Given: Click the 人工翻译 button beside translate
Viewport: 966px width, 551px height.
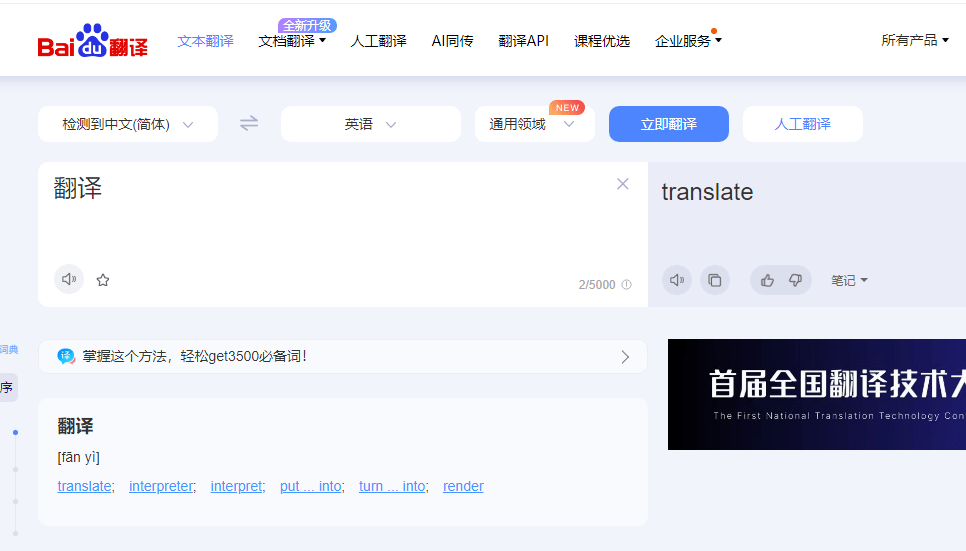Looking at the screenshot, I should click(802, 124).
